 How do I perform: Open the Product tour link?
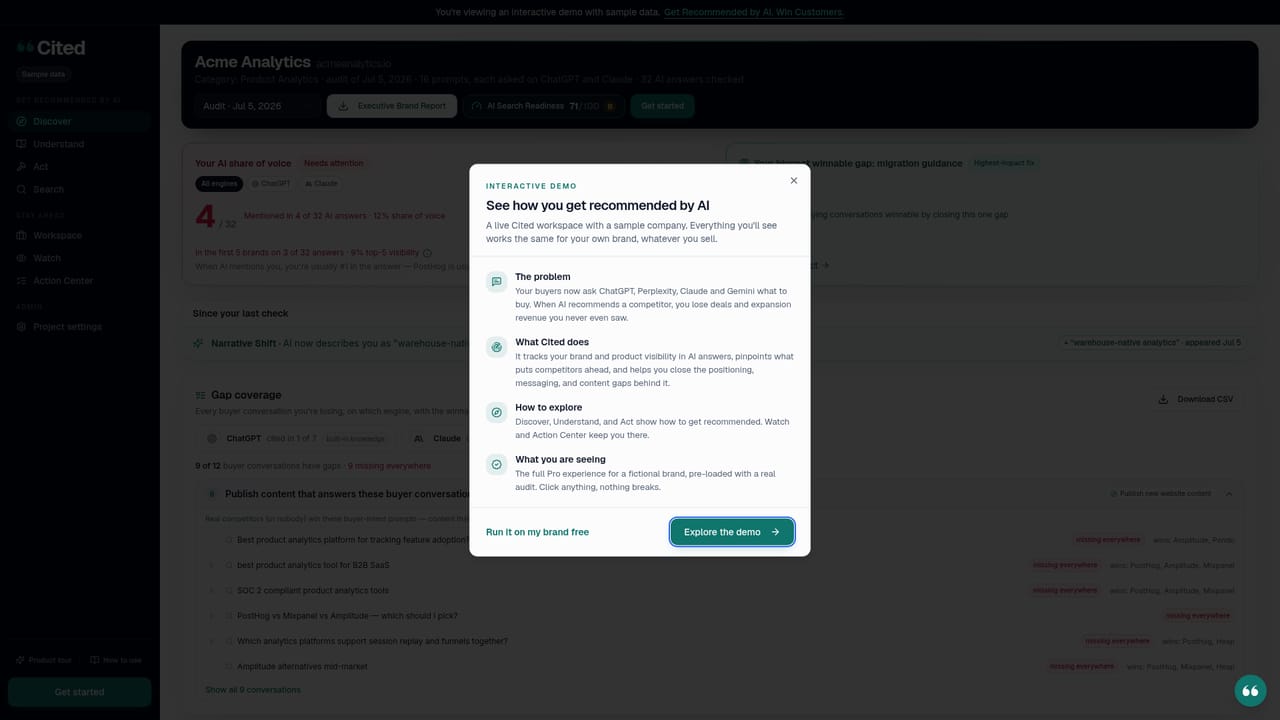[44, 660]
